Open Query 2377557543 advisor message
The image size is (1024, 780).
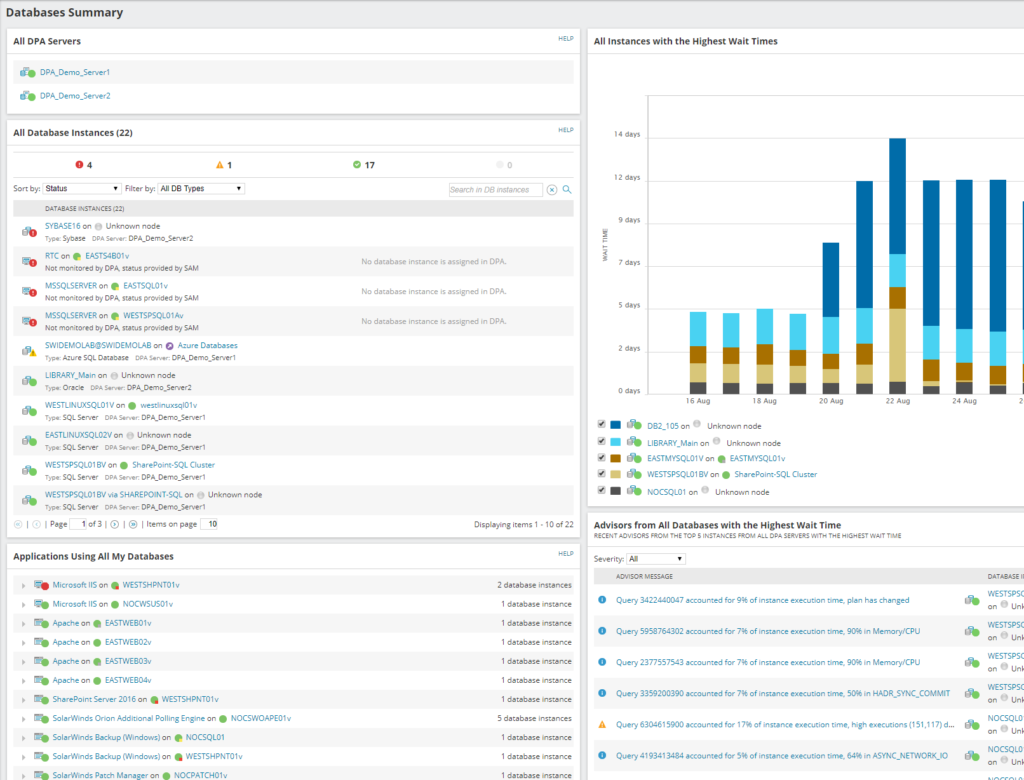(768, 662)
